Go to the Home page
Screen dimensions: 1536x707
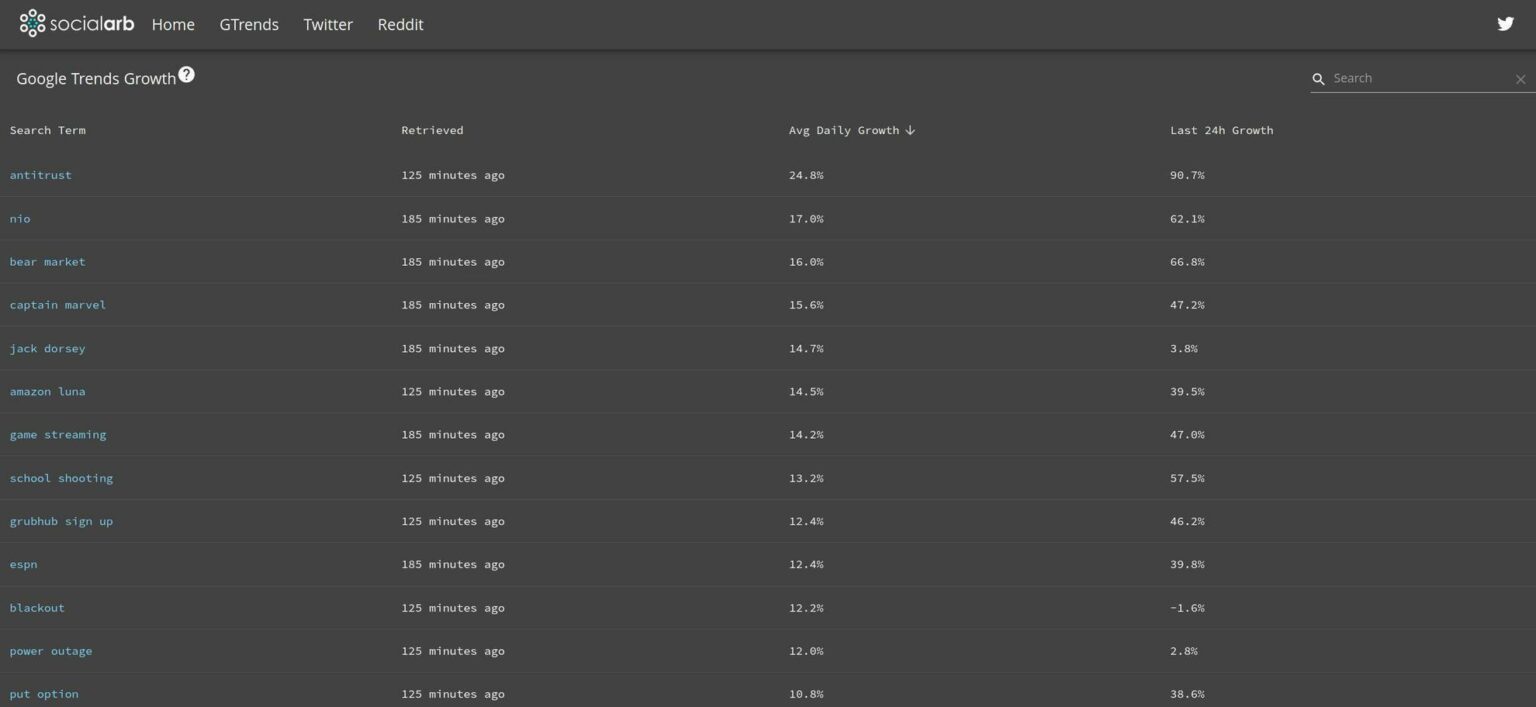172,24
